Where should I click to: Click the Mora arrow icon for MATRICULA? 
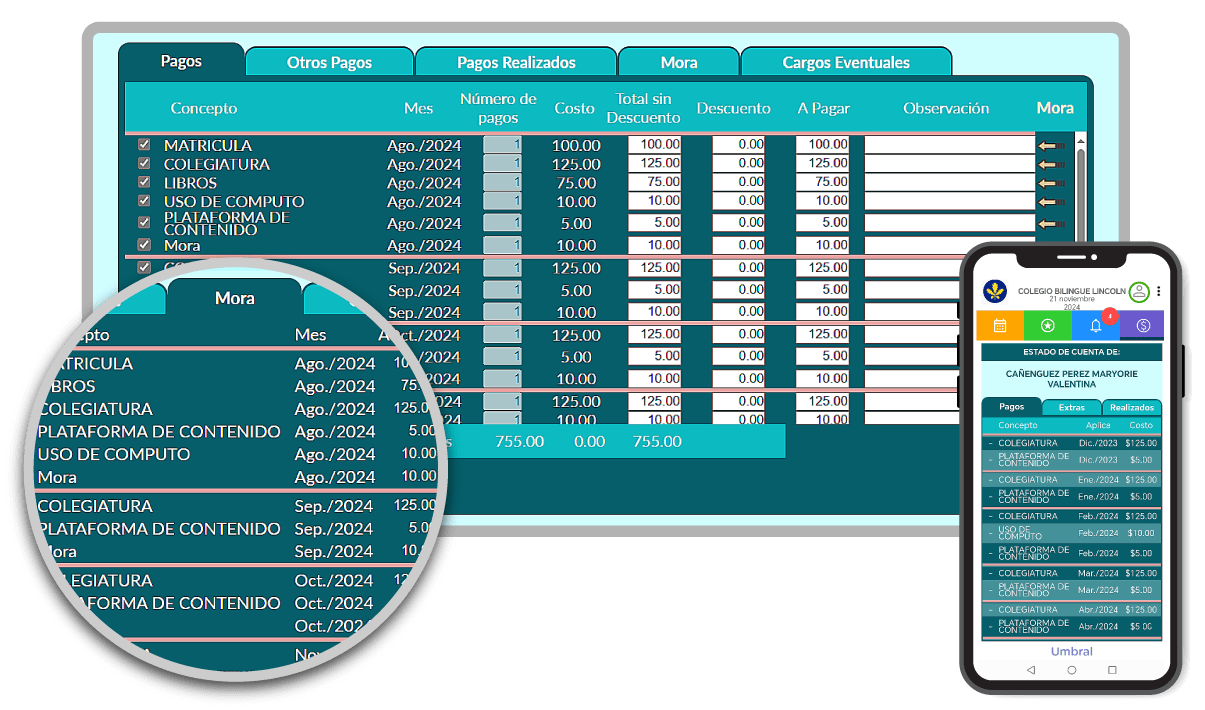pos(1050,146)
